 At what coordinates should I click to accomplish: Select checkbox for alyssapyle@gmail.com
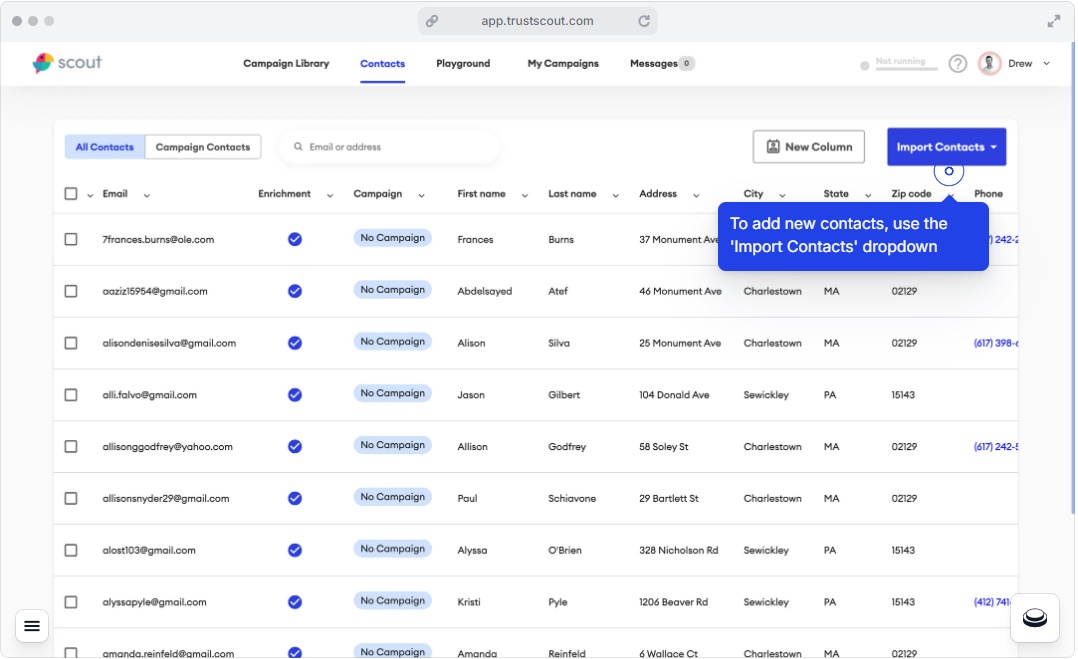click(71, 603)
